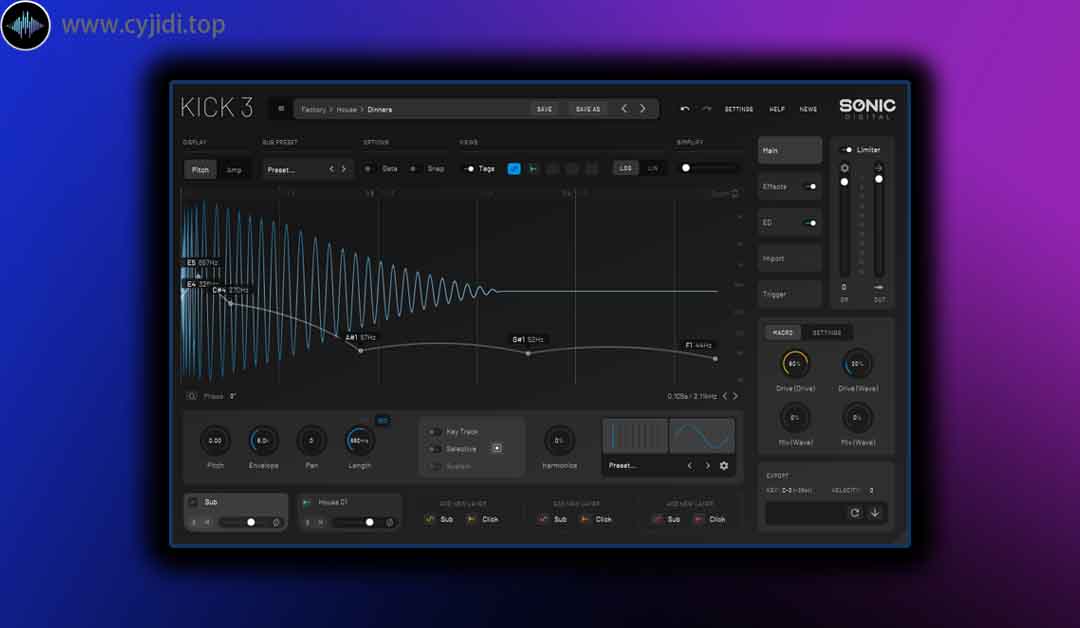Mute the House 01 layer
Viewport: 1080px width, 628px height.
320,523
